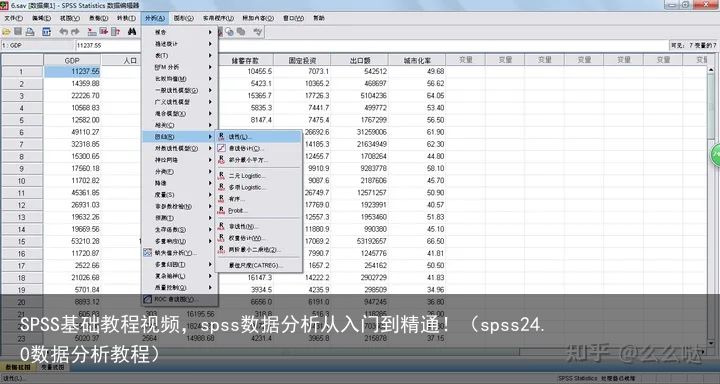Click the Print icon in toolbar
This screenshot has width=720, height=384.
(30, 32)
